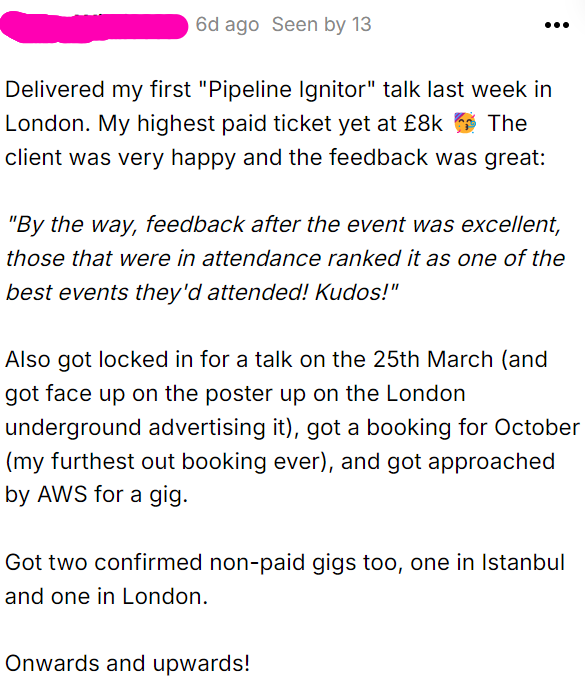The image size is (585, 681).
Task: Click the "25th March" date text
Action: (x=433, y=360)
